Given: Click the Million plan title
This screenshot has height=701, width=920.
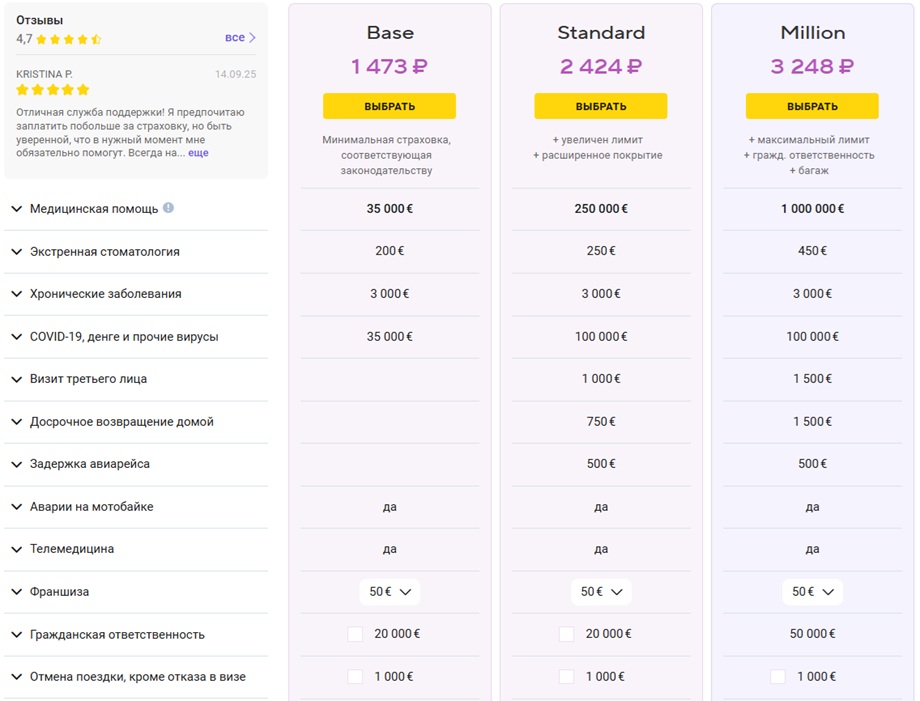Looking at the screenshot, I should coord(813,33).
